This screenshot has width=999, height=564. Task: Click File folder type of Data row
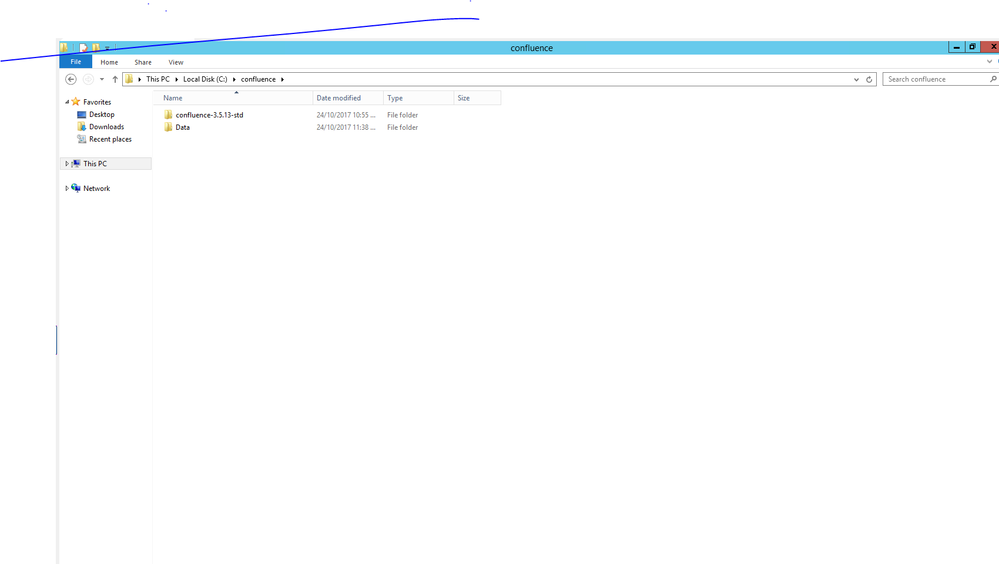403,127
